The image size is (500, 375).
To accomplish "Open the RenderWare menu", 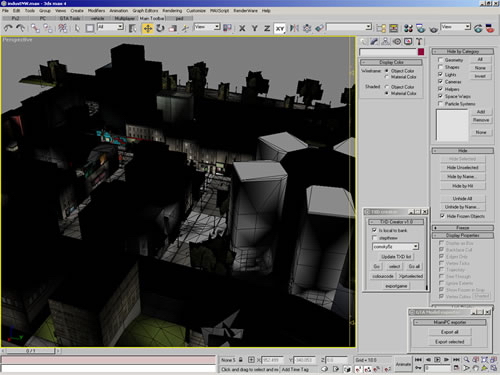I will [245, 11].
